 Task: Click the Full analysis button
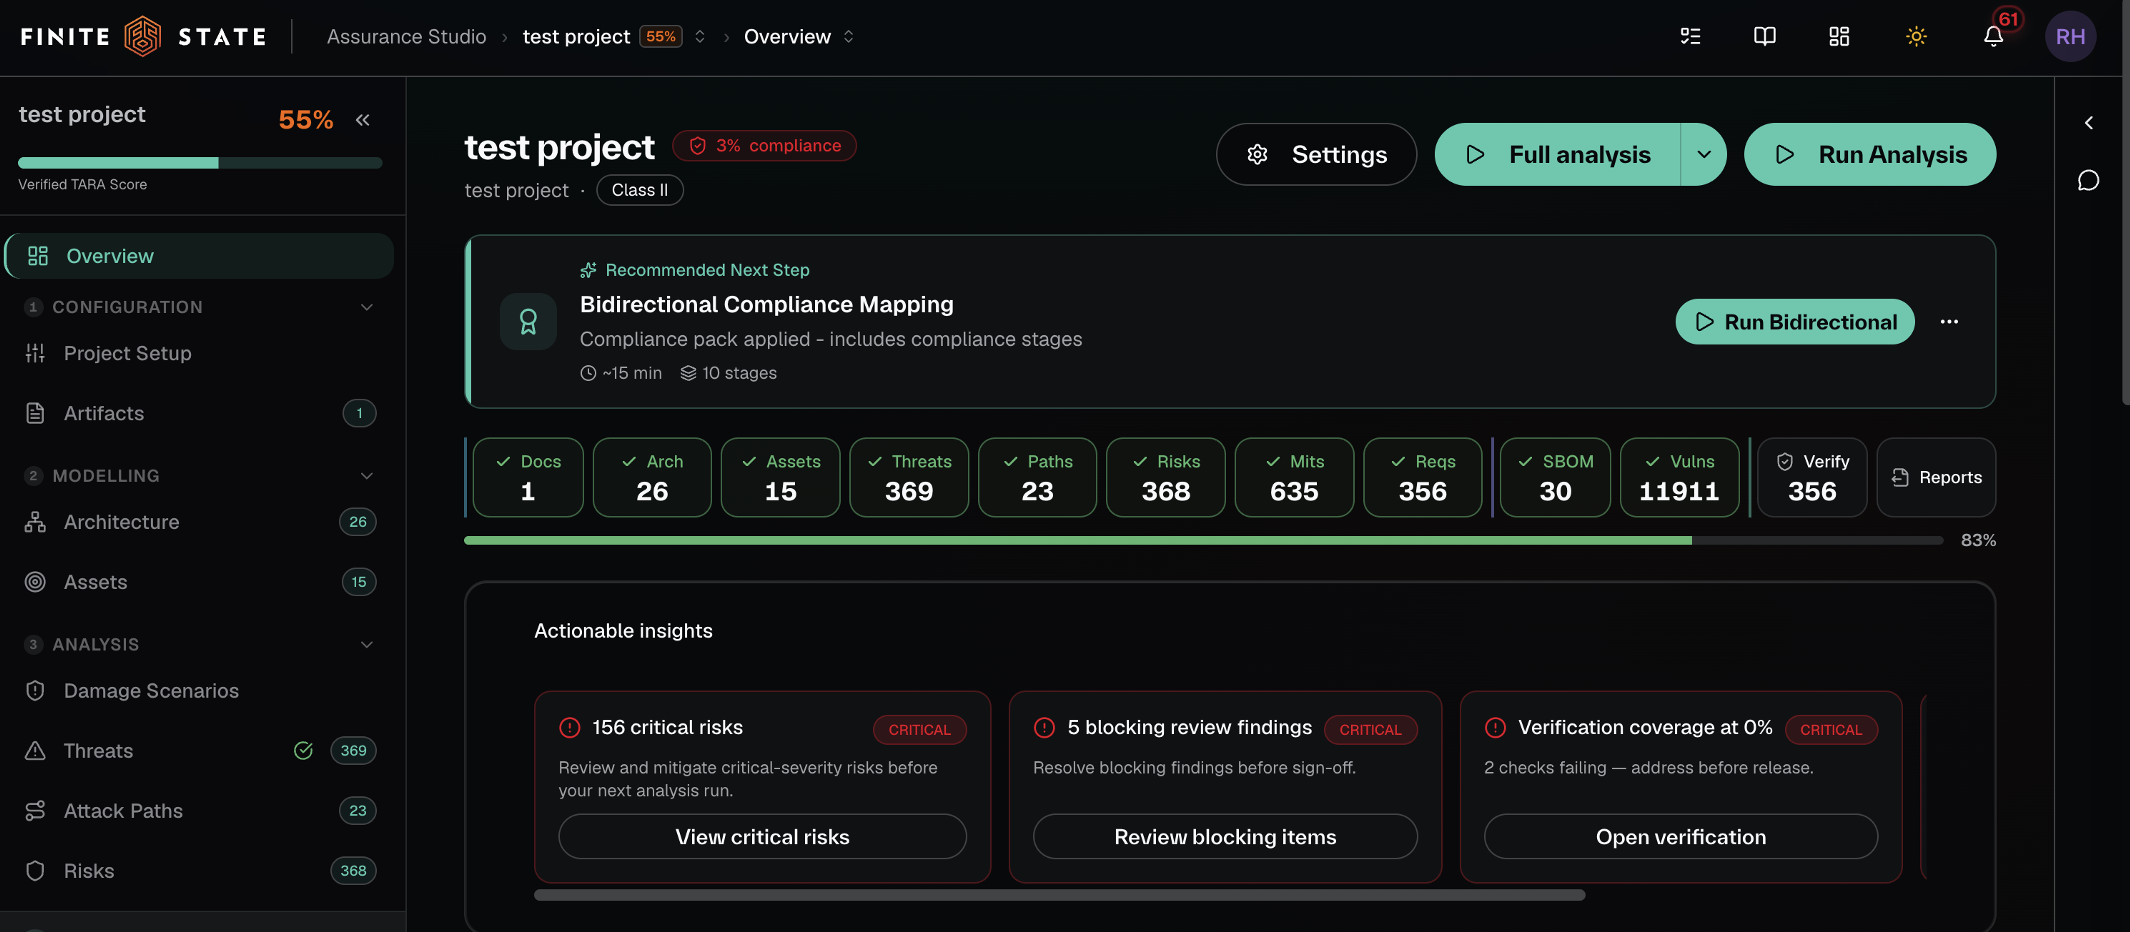(x=1558, y=155)
